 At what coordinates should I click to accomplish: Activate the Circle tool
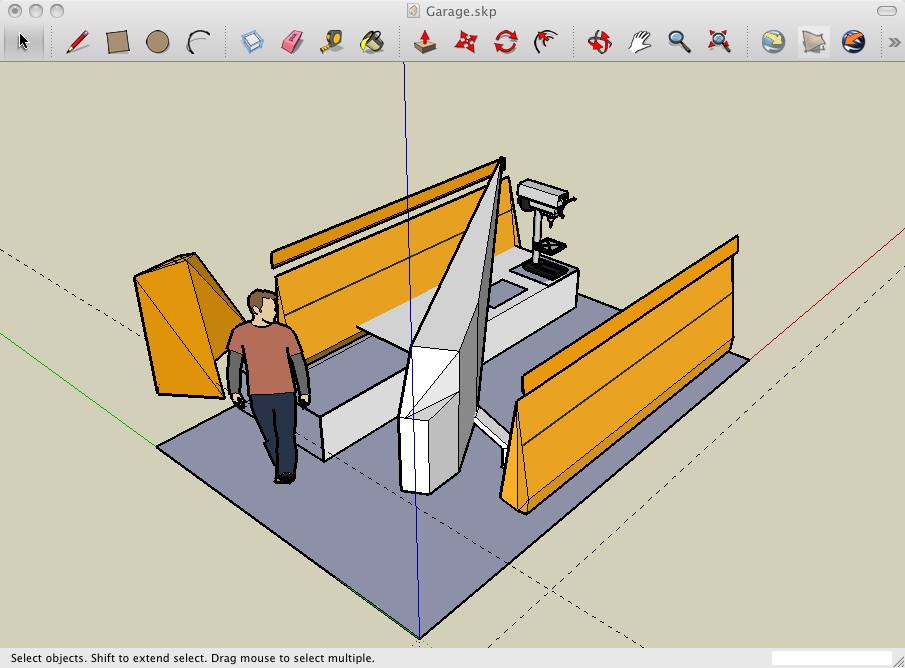point(157,42)
